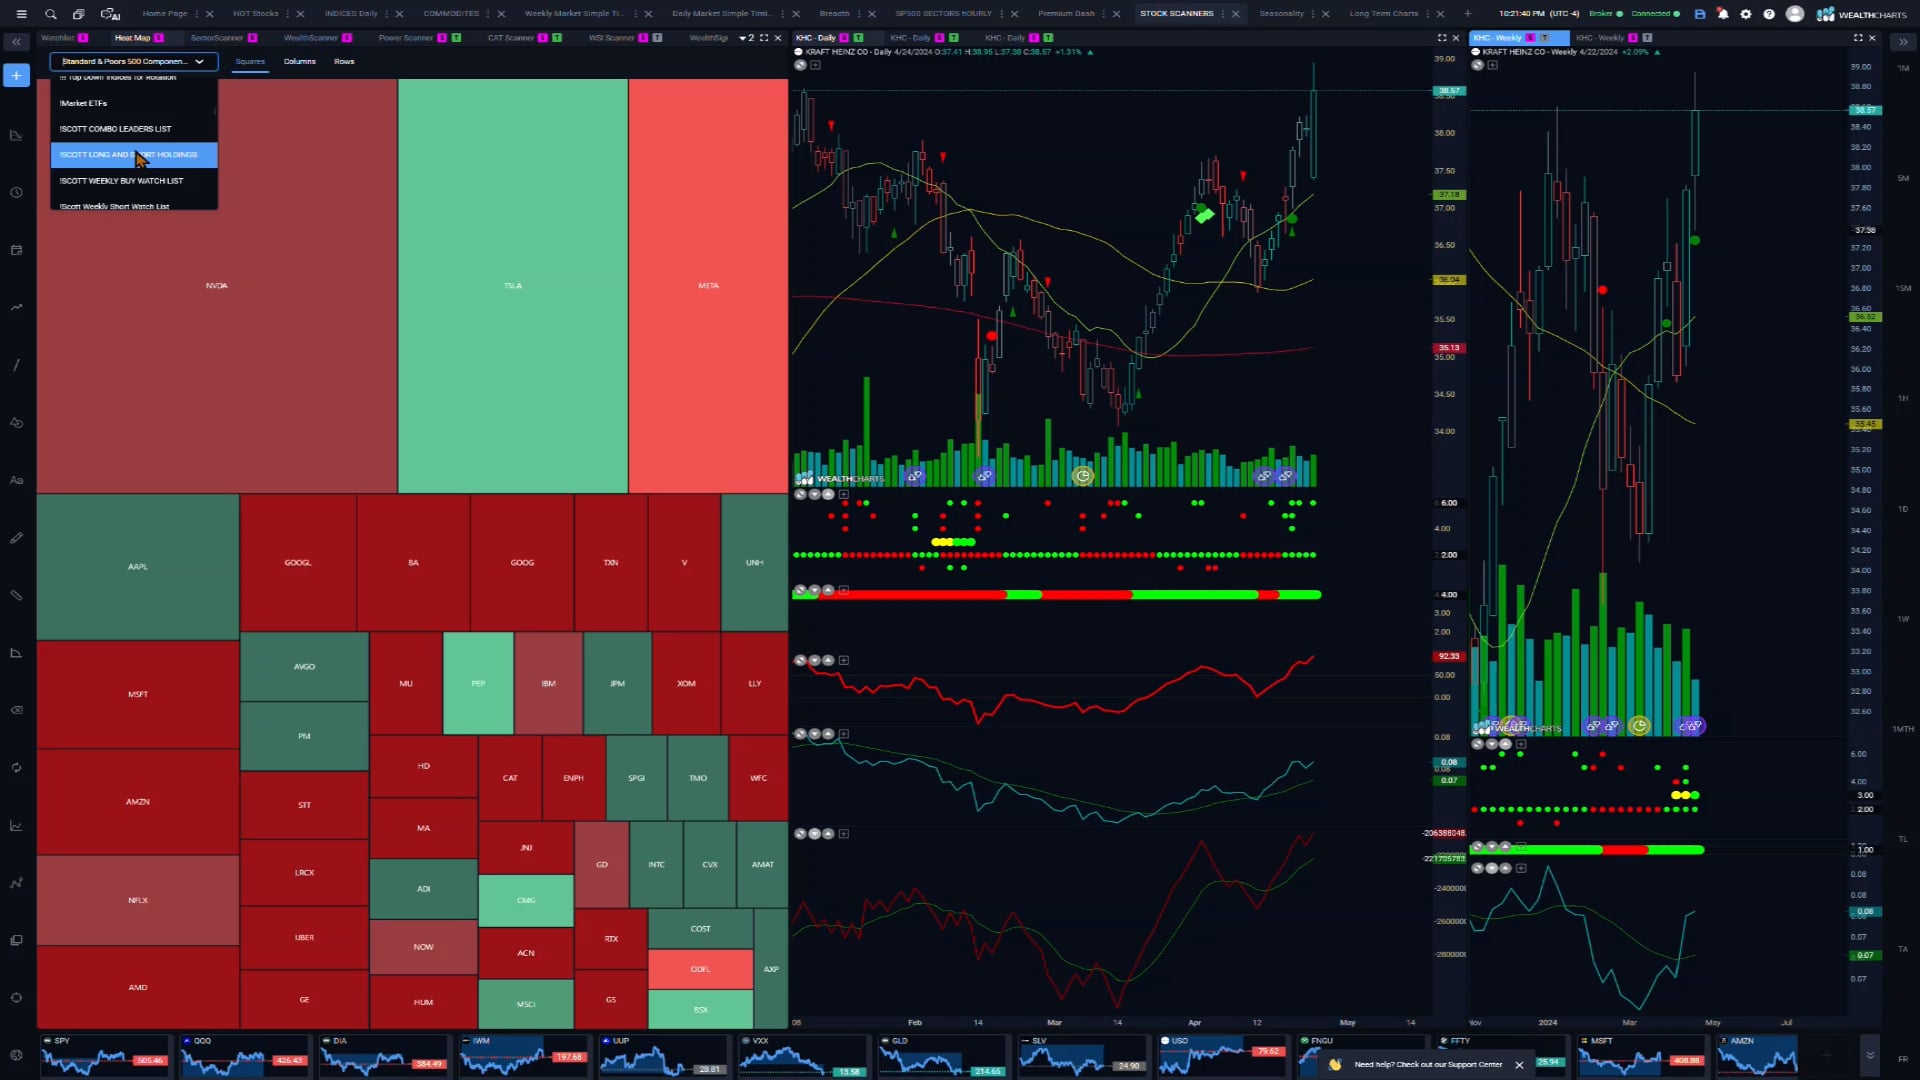Save workspace with the blue save icon
Viewport: 1920px width, 1080px height.
(1699, 14)
